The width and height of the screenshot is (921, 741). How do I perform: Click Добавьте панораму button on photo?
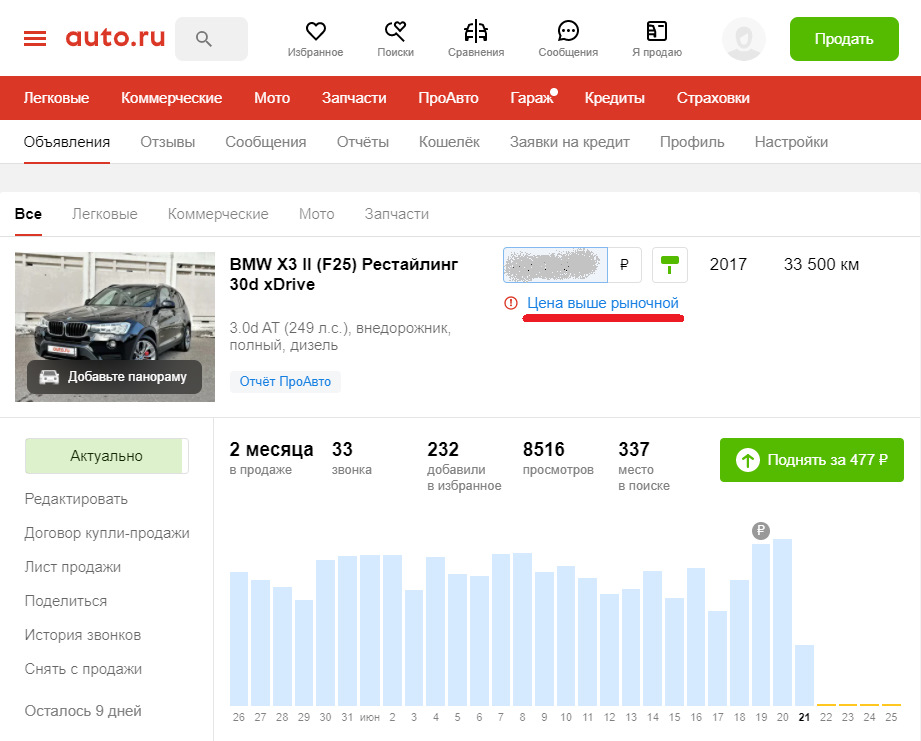115,377
